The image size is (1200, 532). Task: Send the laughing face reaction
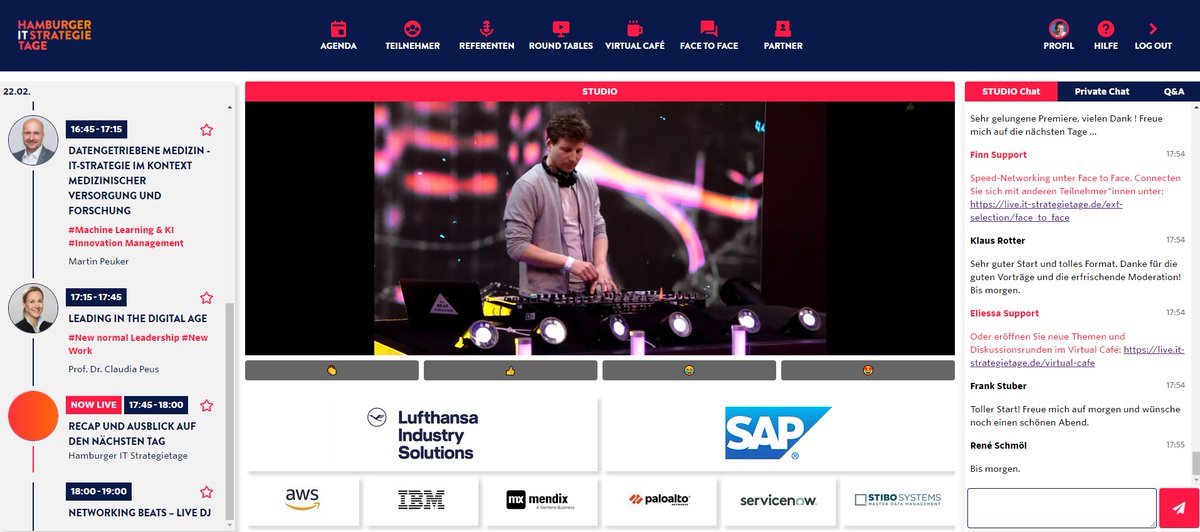click(689, 370)
